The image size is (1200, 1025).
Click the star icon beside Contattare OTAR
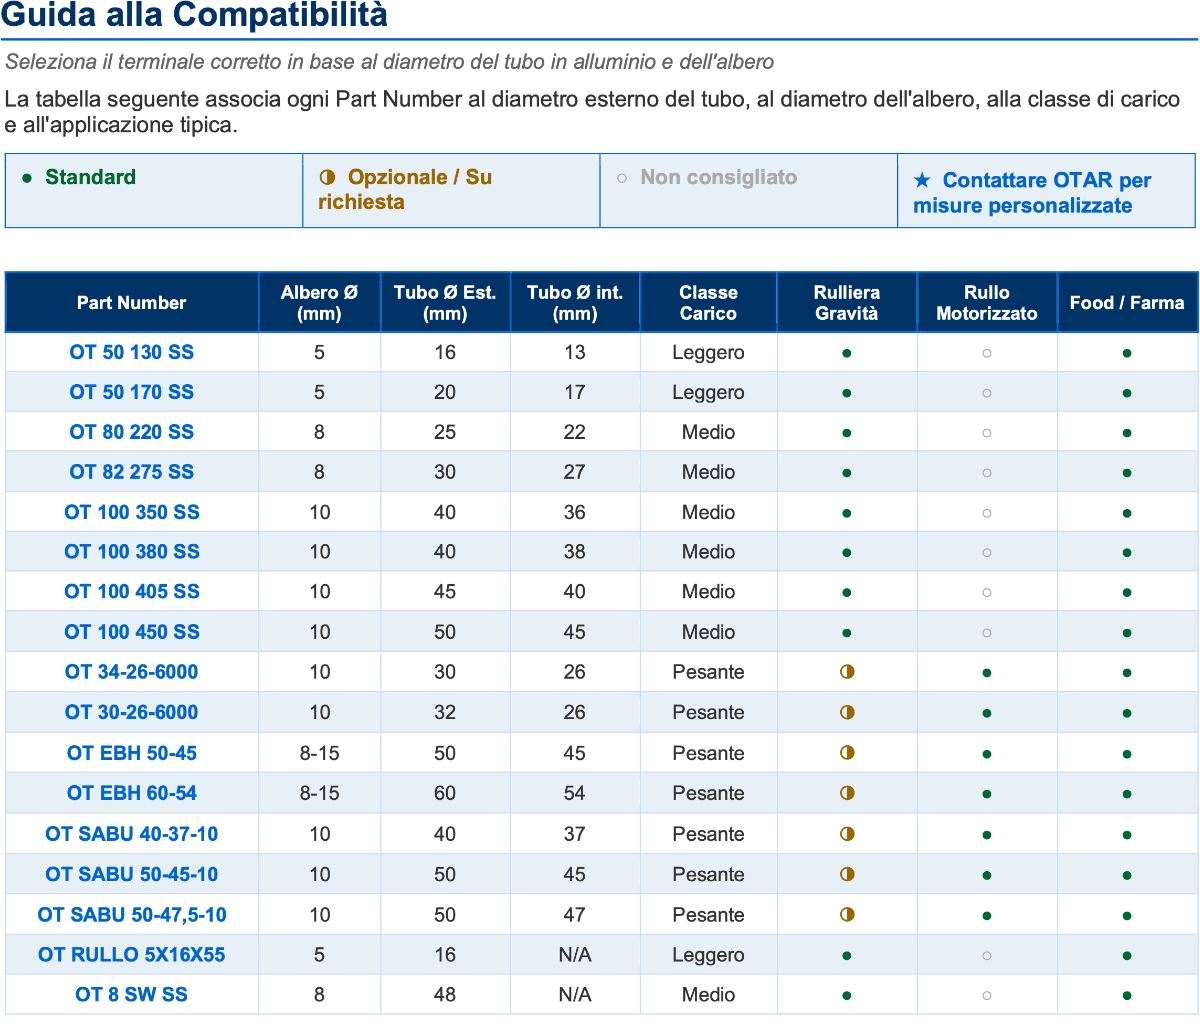[x=922, y=180]
